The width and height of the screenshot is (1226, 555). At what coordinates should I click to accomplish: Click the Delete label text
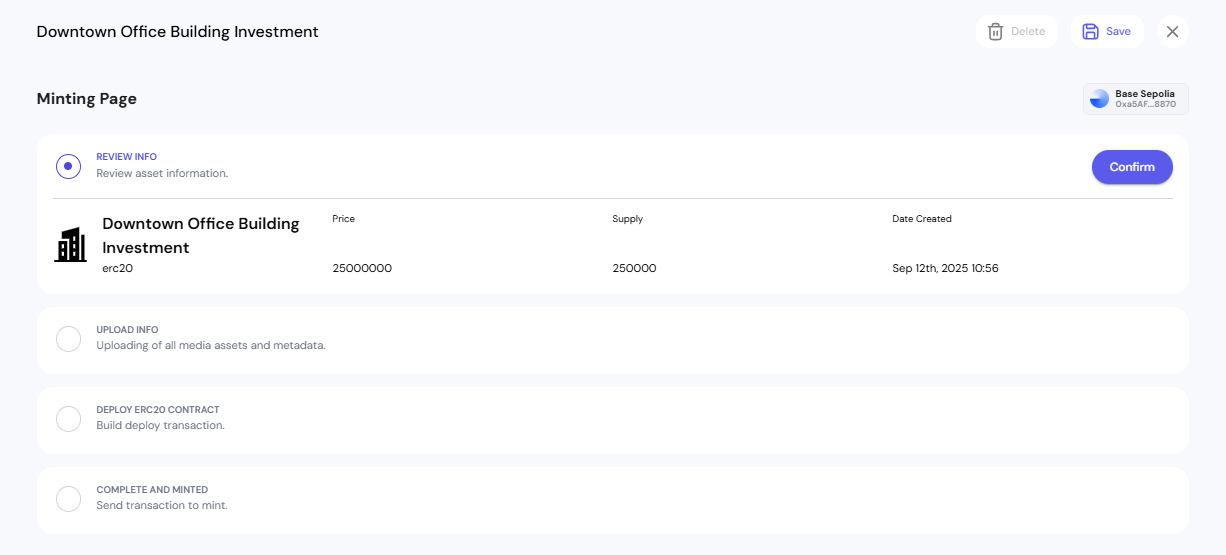point(1028,32)
